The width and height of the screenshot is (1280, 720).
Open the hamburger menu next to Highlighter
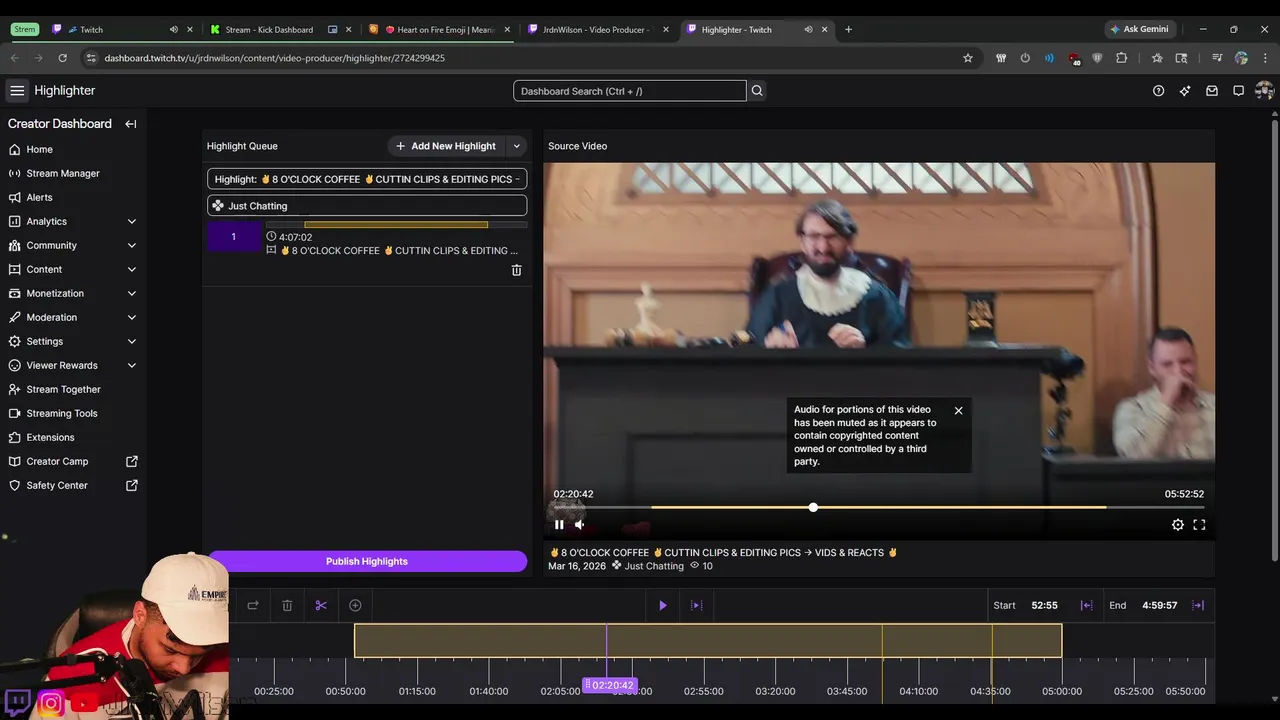point(17,91)
